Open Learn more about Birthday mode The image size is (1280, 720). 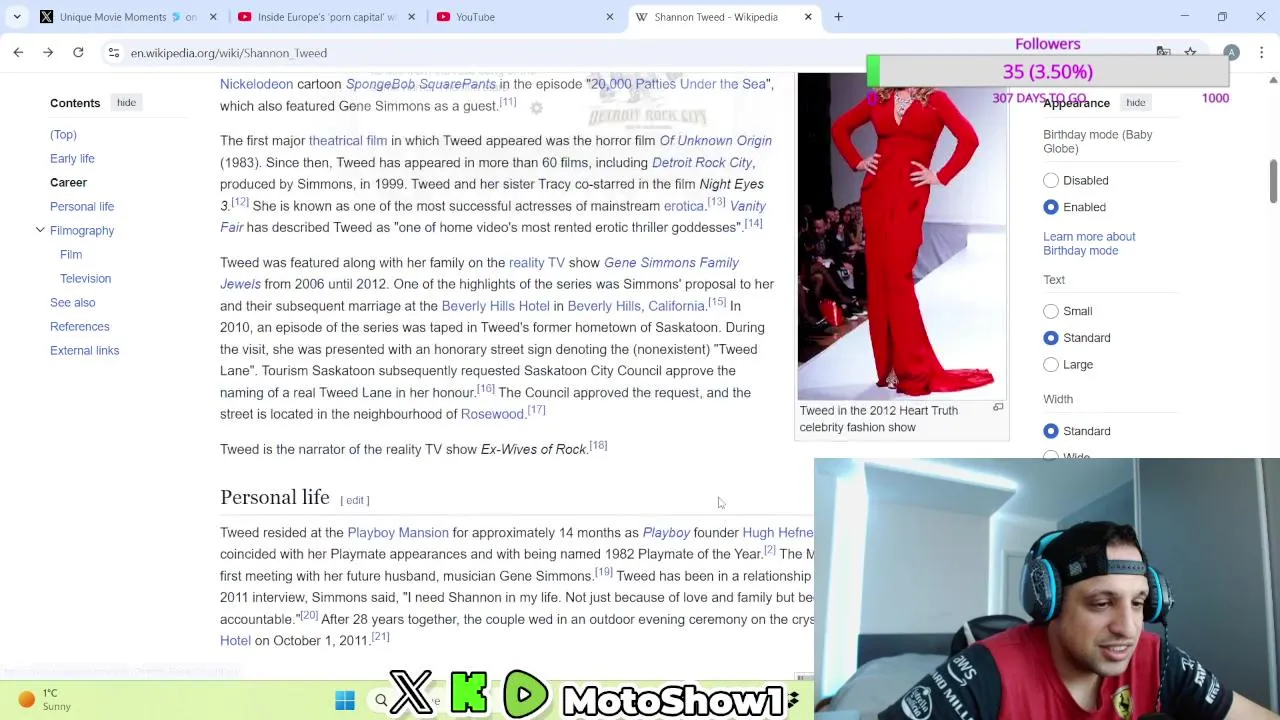1089,244
